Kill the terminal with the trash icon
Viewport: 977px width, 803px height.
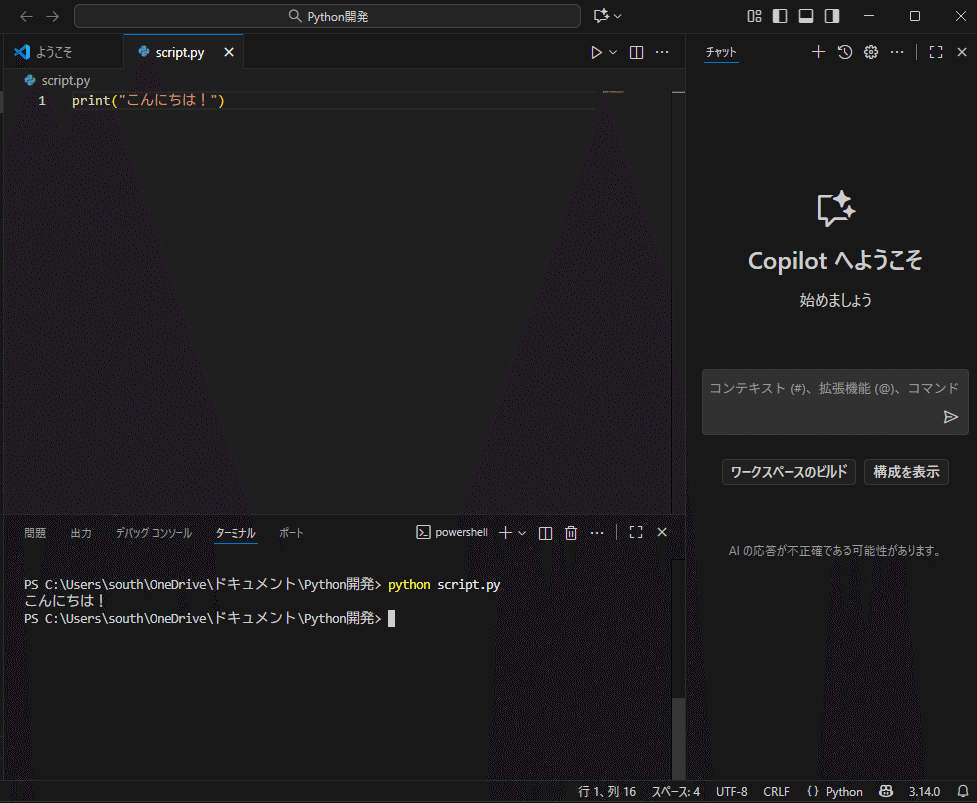coord(570,532)
